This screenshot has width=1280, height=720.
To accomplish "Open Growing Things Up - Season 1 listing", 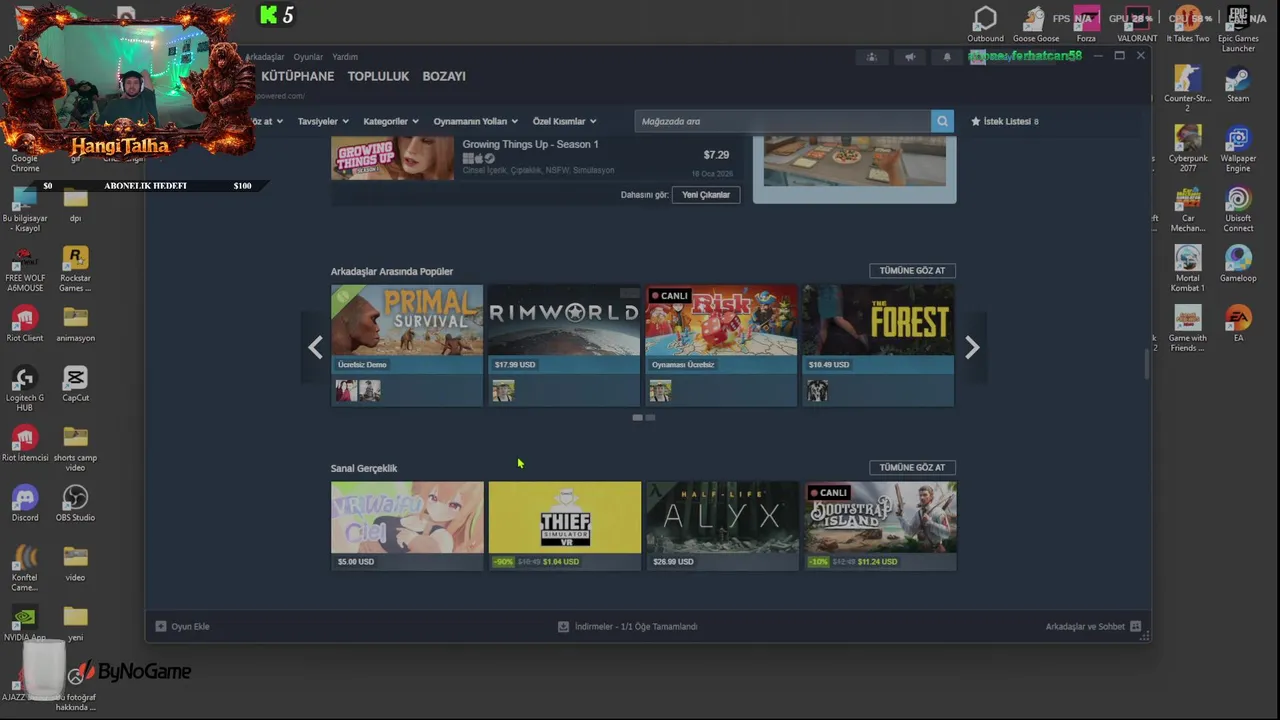I will click(x=536, y=158).
